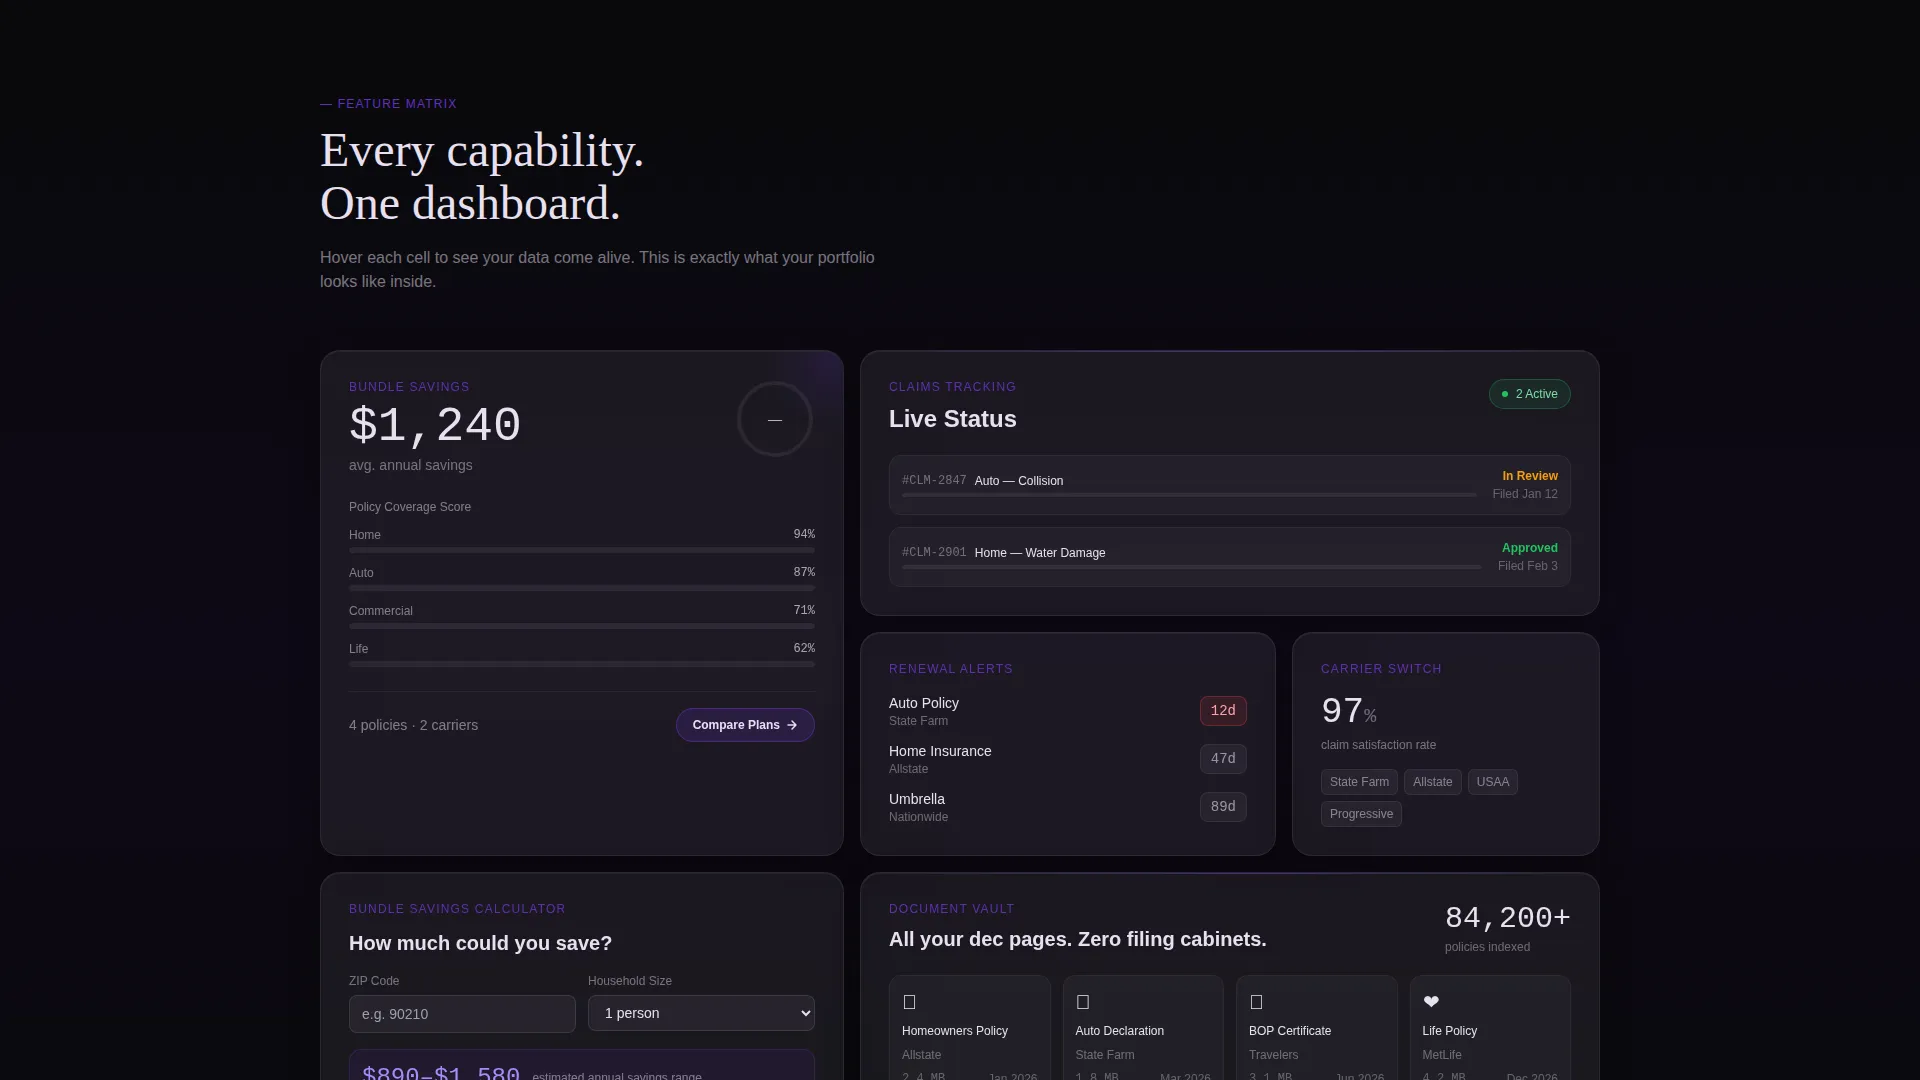
Task: Click the green dot in 2 Active badge
Action: (x=1504, y=394)
